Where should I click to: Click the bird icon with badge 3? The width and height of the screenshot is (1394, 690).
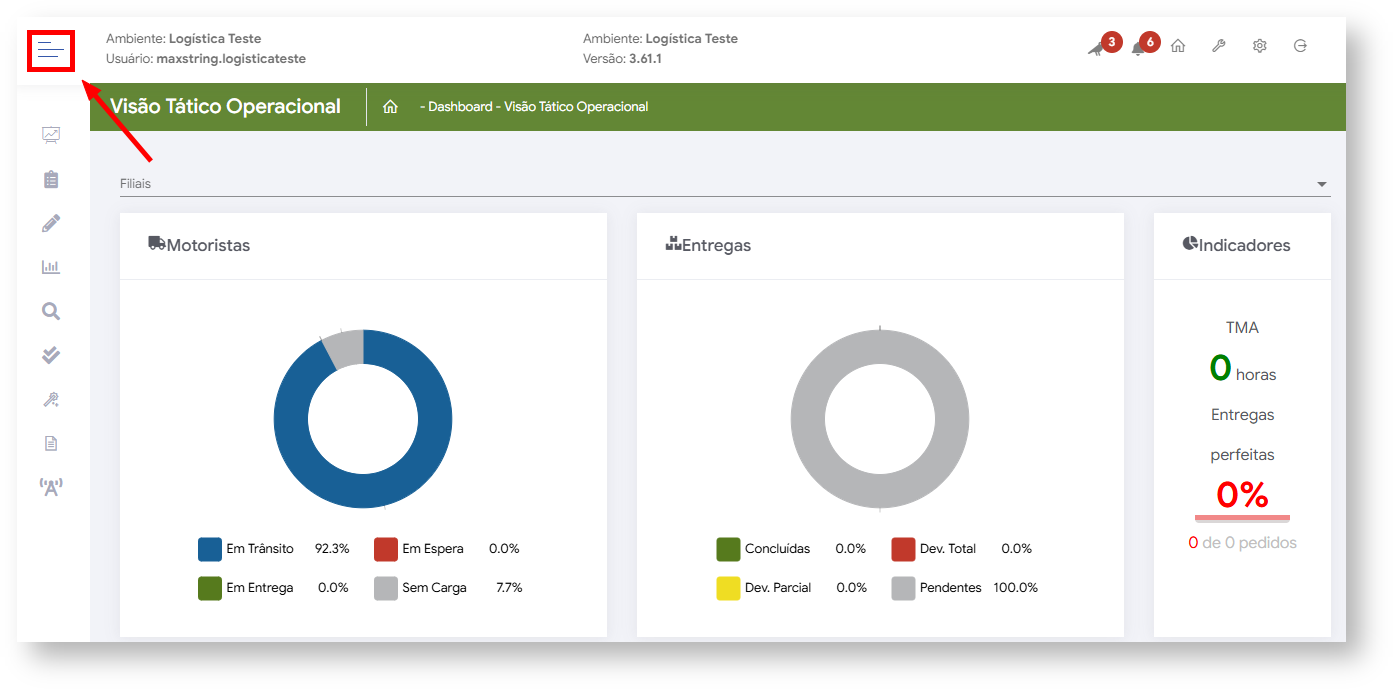[1097, 47]
